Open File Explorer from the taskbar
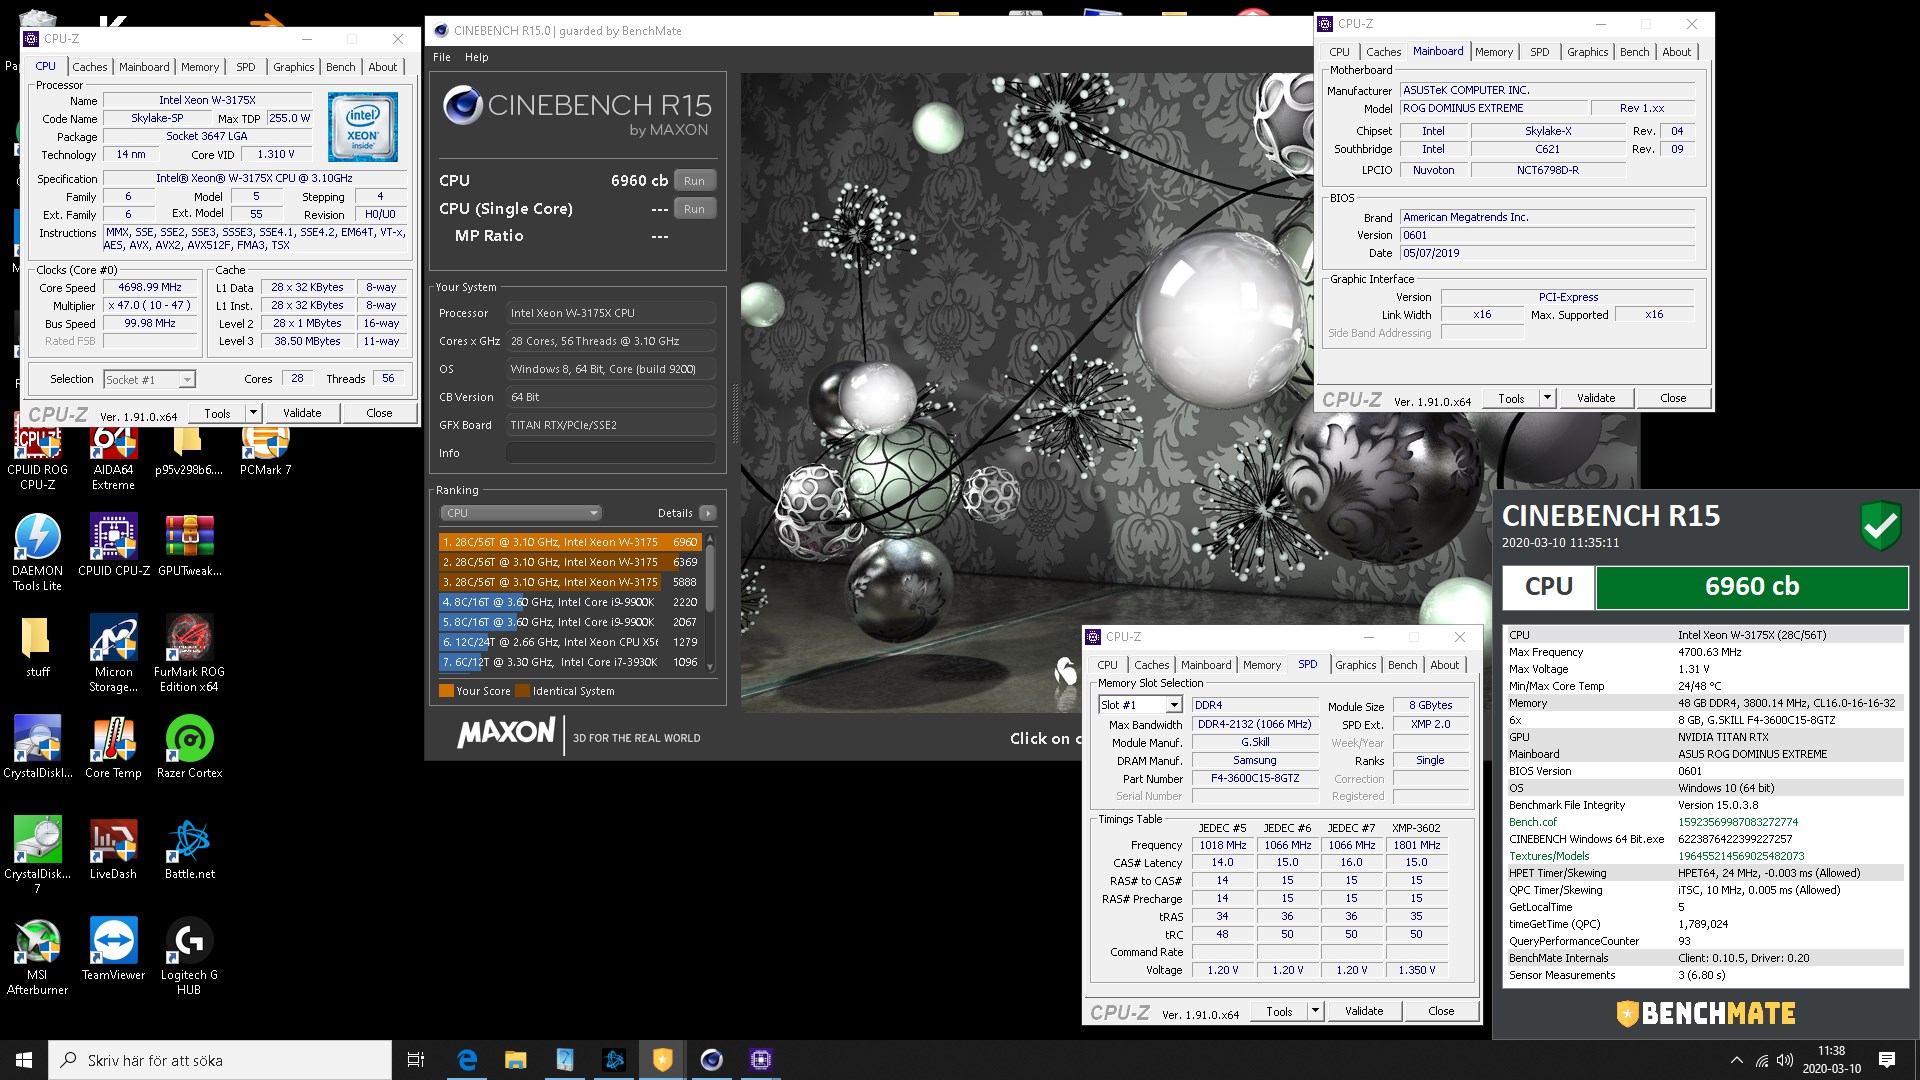The height and width of the screenshot is (1080, 1920). click(515, 1060)
